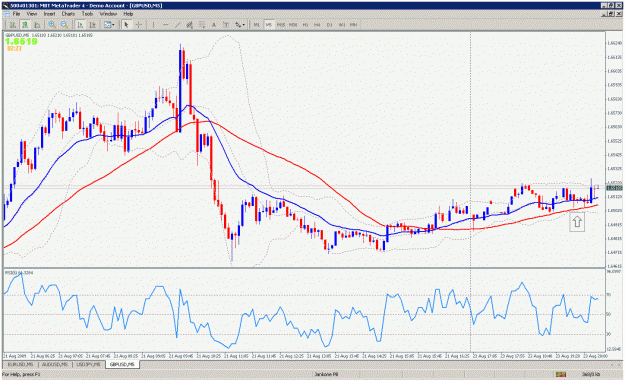Restore the inner chart window size

[611, 14]
